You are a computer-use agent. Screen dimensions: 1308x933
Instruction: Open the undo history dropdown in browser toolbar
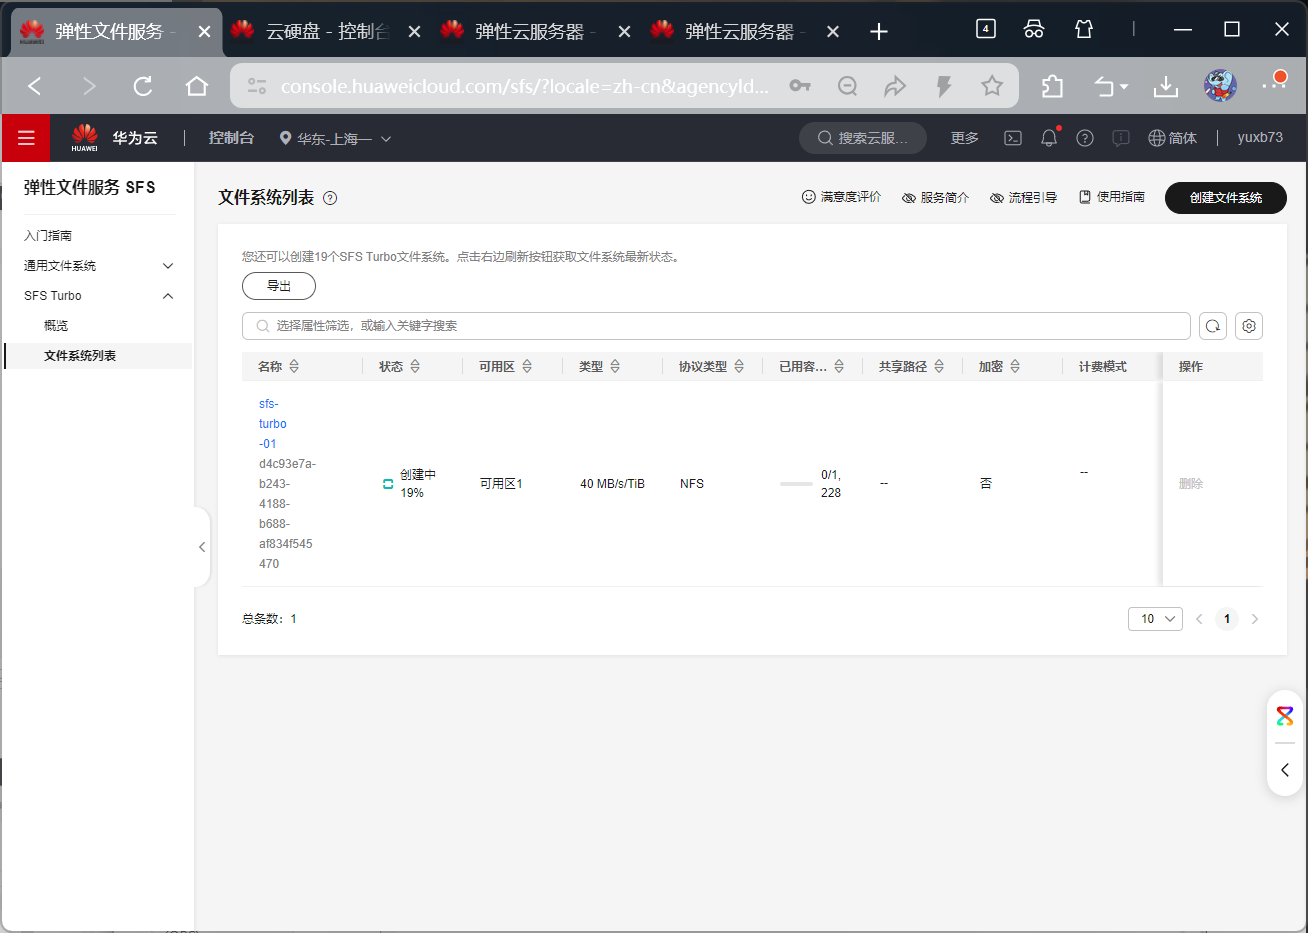1111,86
